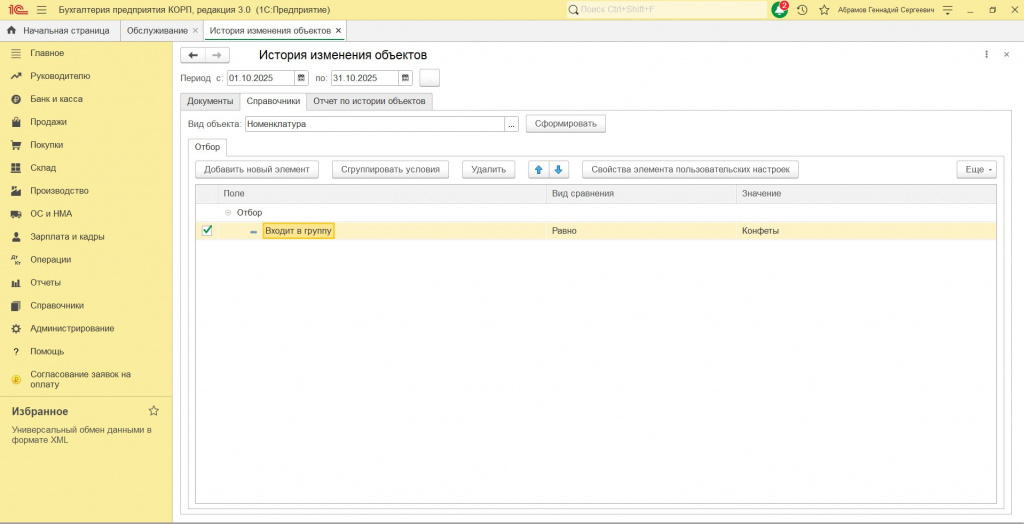Click the Вид сравнения column header
1024x524 pixels.
click(x=641, y=194)
